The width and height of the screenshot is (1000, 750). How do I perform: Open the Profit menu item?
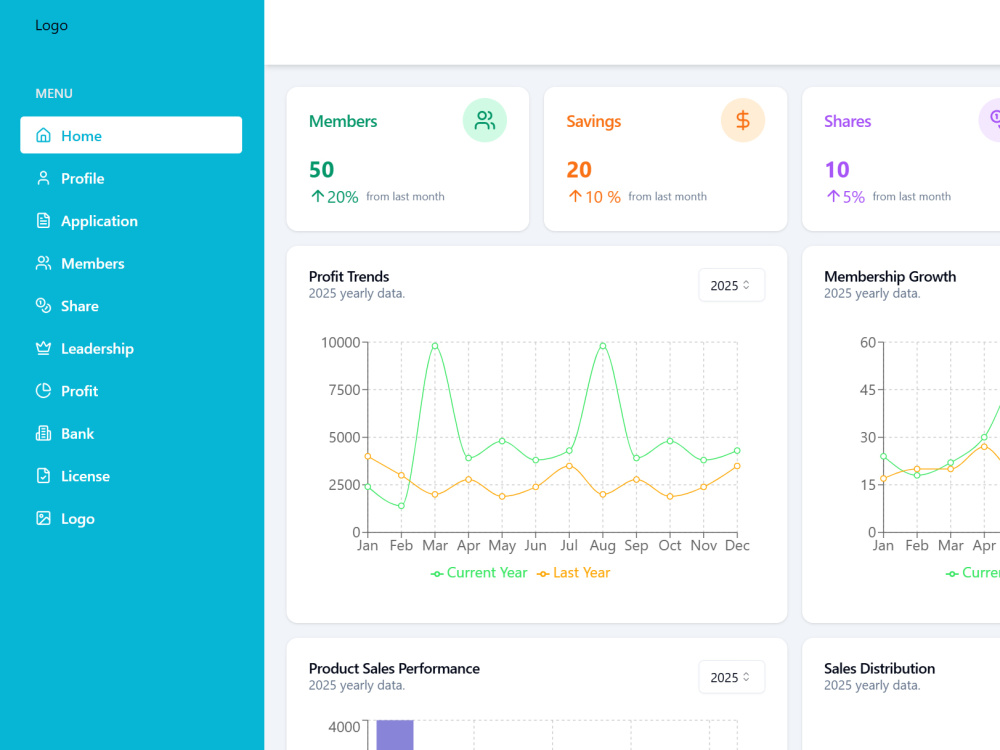[131, 390]
